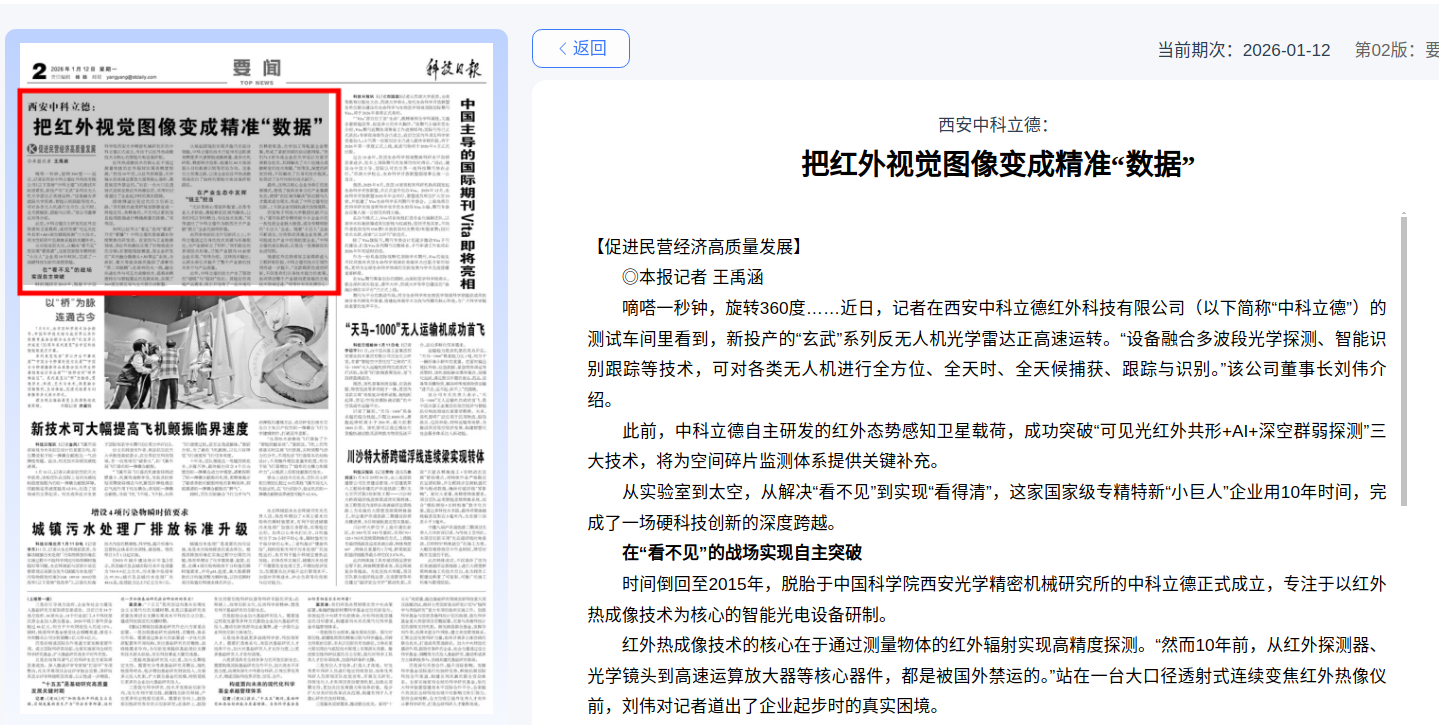Screen dimensions: 1439x725
Task: Click the bold subheading 在看不见的战场实现自主突破
Action: 742,552
